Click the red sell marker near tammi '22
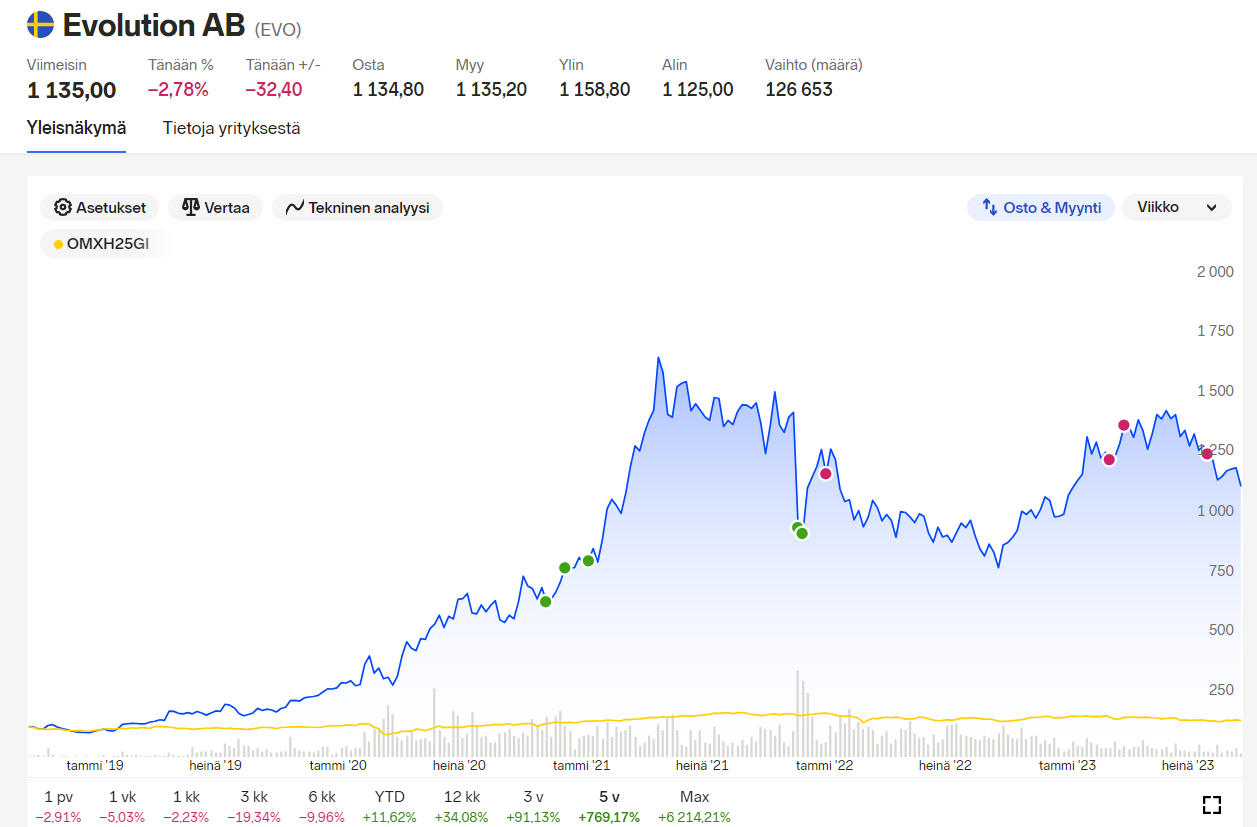This screenshot has width=1257, height=827. click(825, 473)
